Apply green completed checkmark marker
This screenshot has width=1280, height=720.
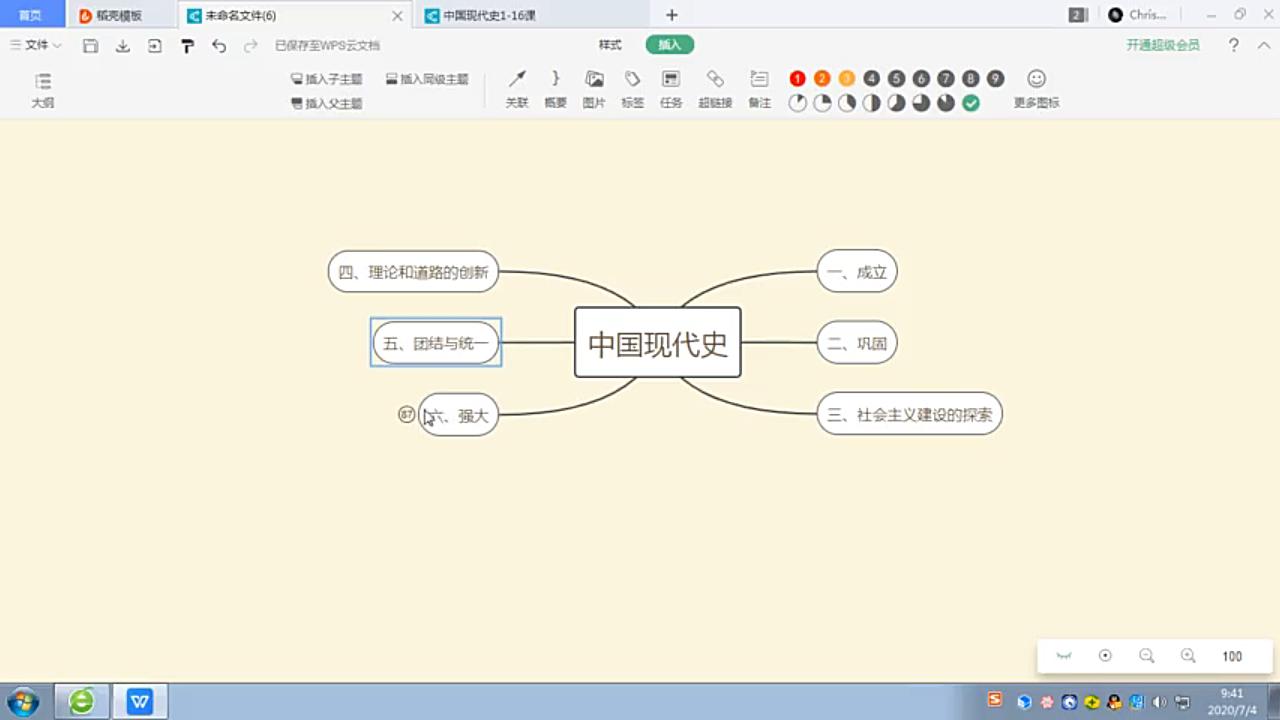pos(971,103)
